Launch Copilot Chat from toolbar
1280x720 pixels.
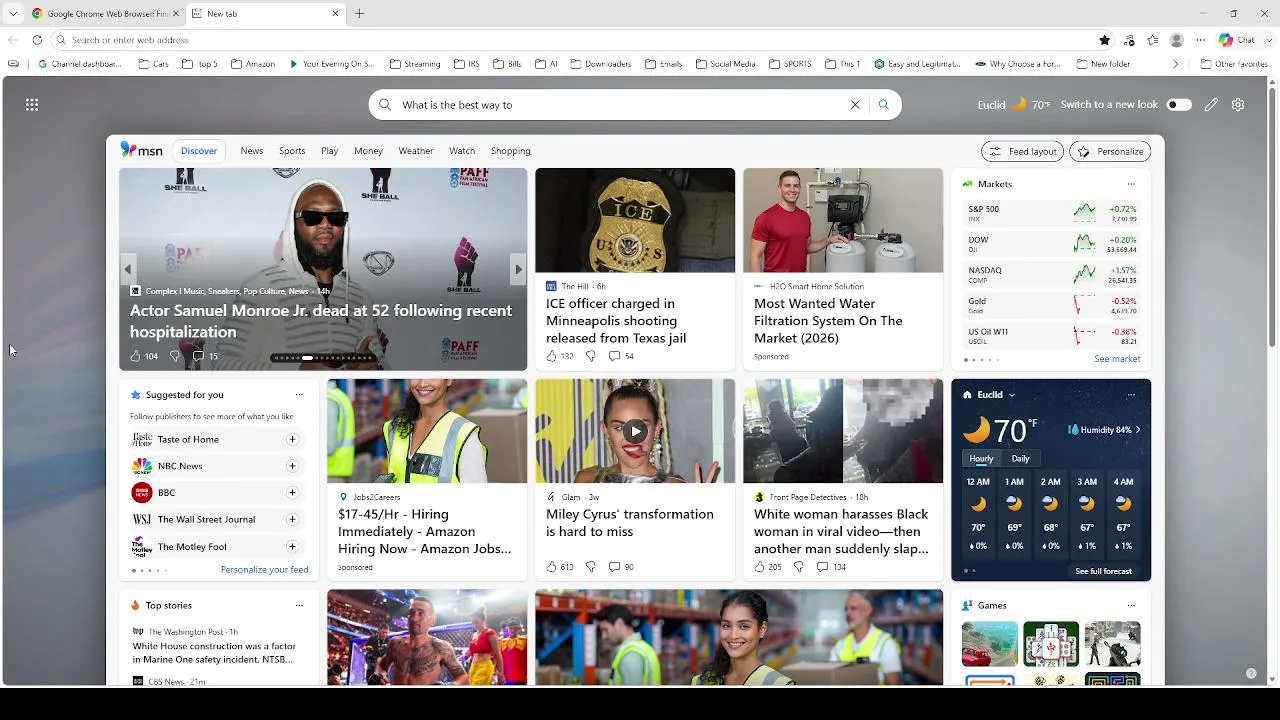coord(1236,40)
